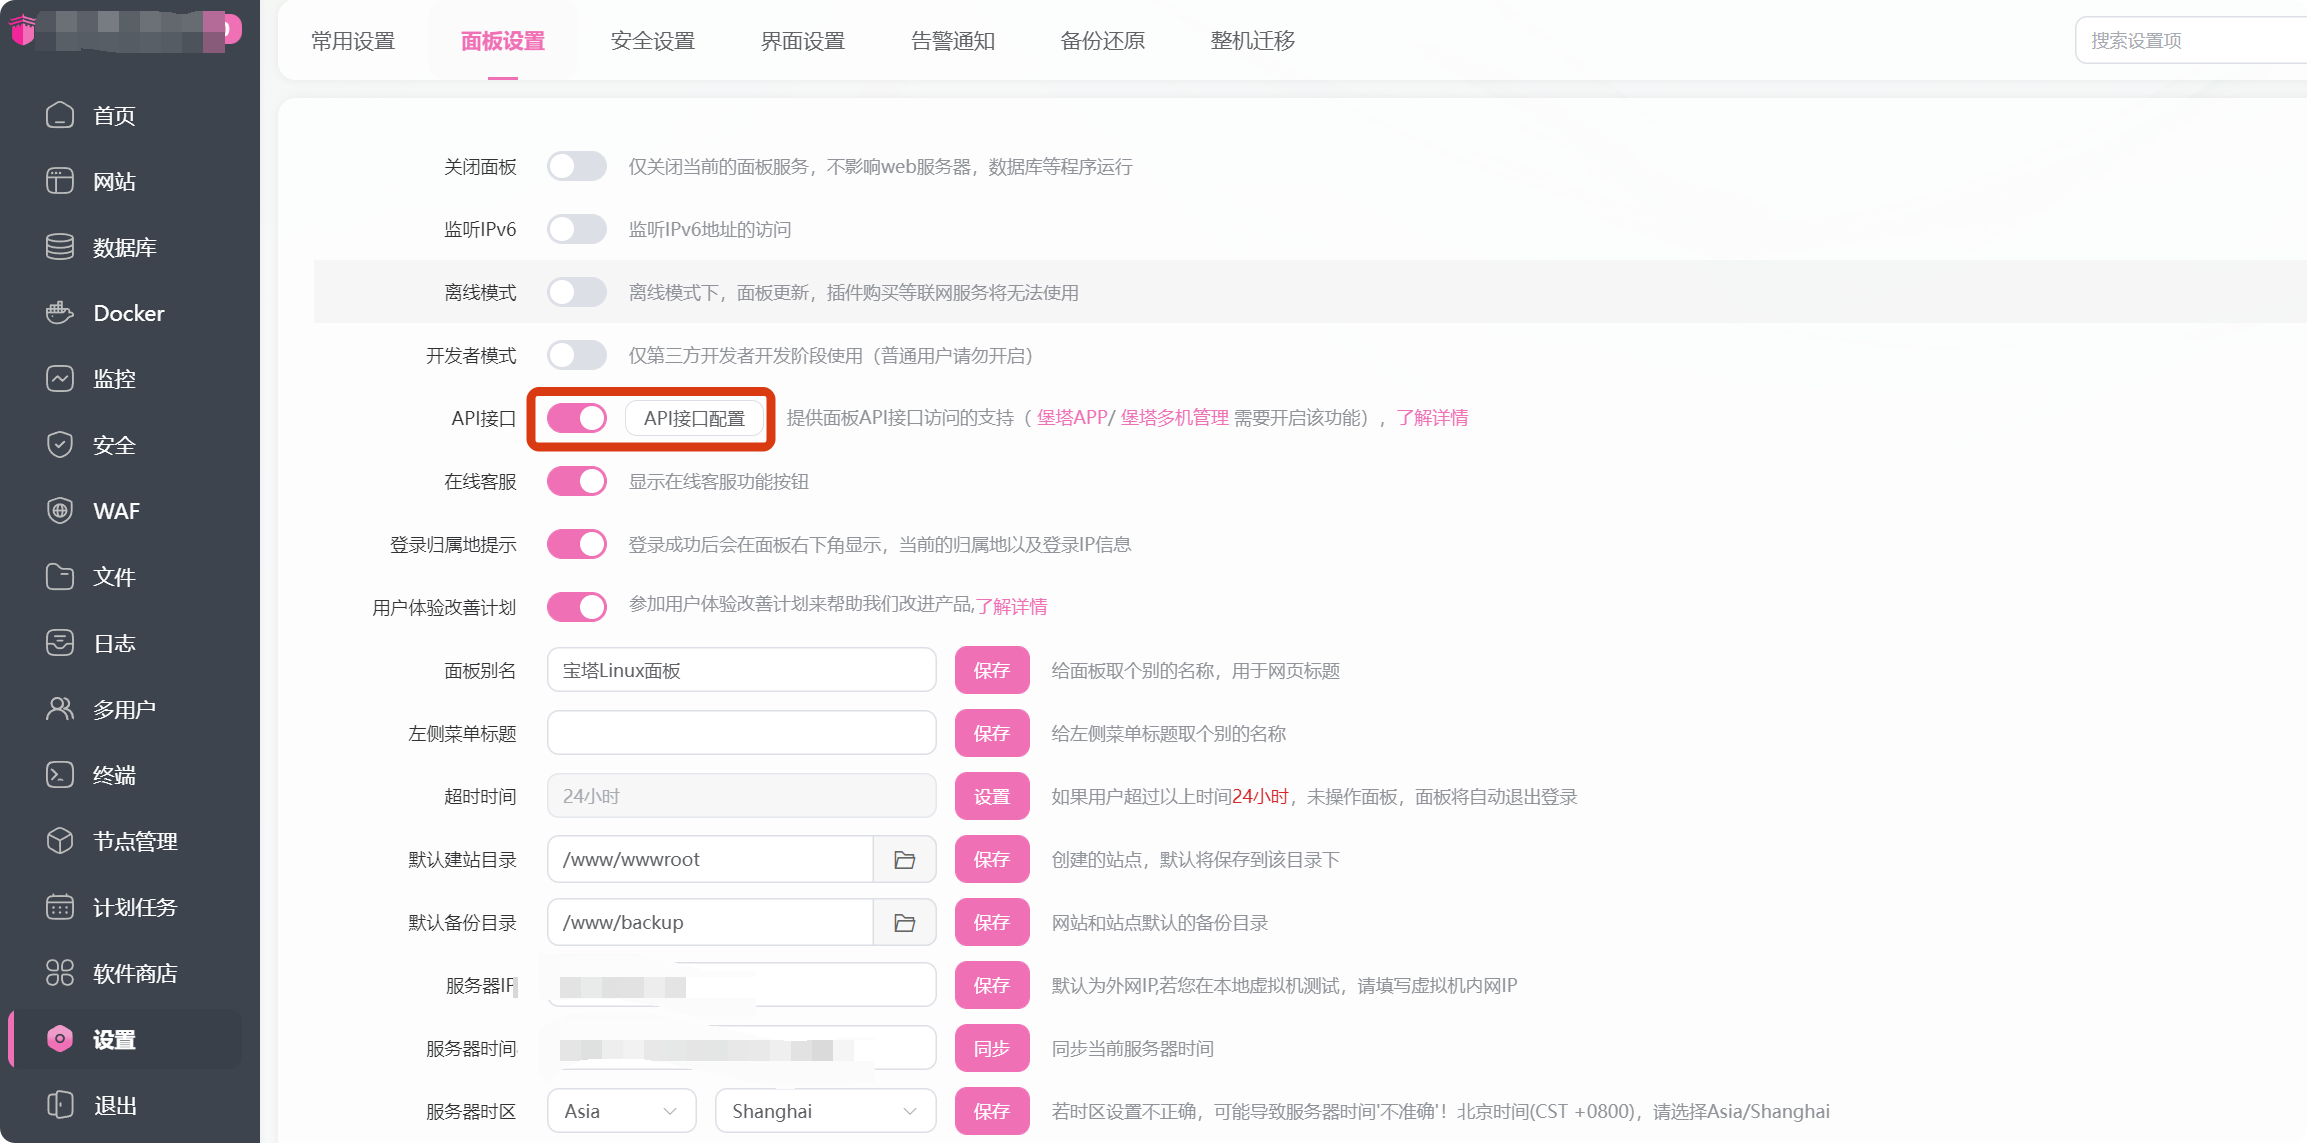Click the scheduled tasks (计划任务) calendar icon
Image resolution: width=2307 pixels, height=1143 pixels.
point(60,907)
